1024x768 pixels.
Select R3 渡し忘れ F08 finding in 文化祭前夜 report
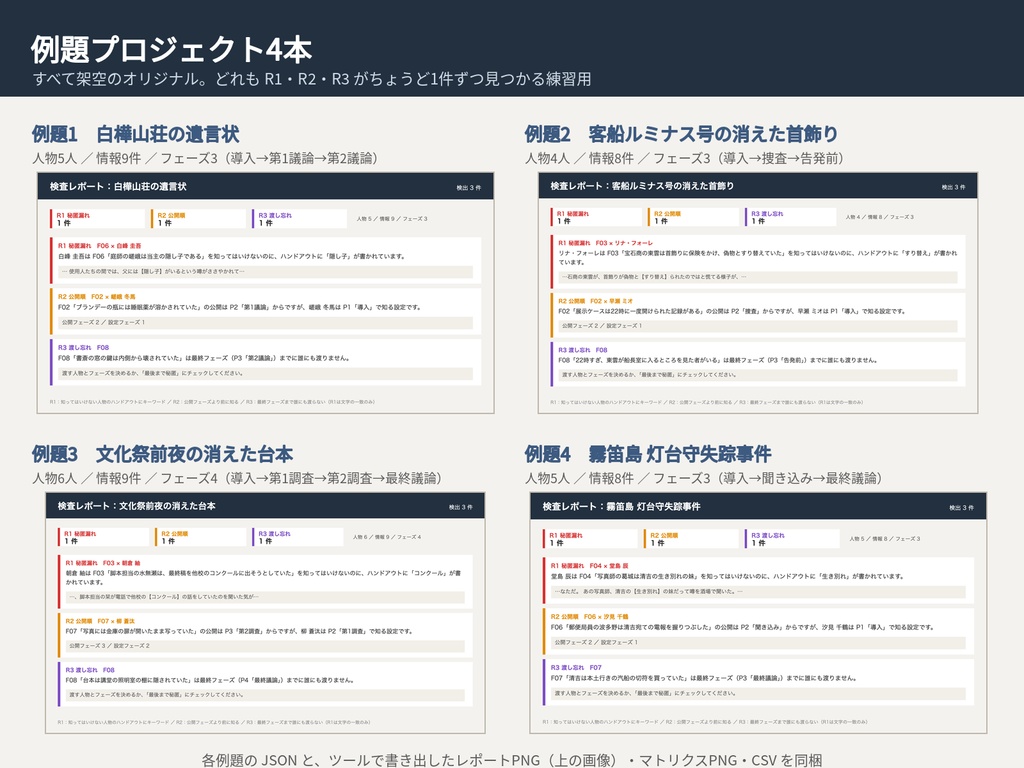pos(265,684)
